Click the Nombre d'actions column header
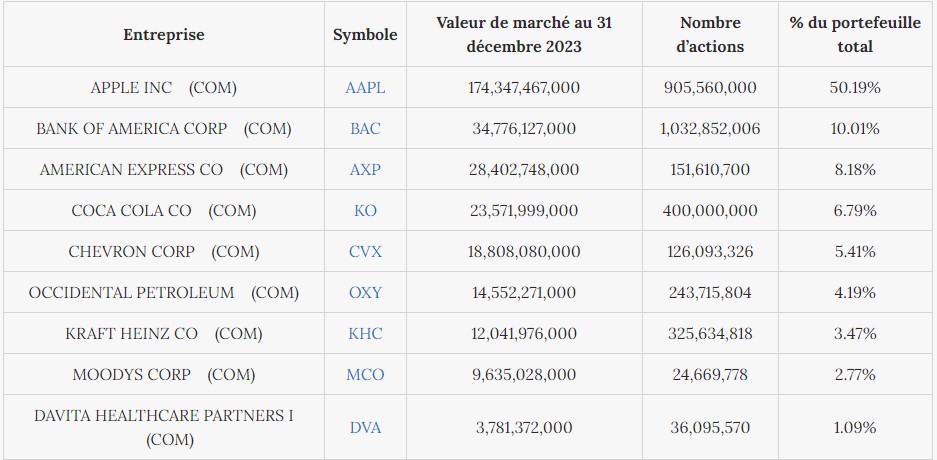 click(x=710, y=35)
